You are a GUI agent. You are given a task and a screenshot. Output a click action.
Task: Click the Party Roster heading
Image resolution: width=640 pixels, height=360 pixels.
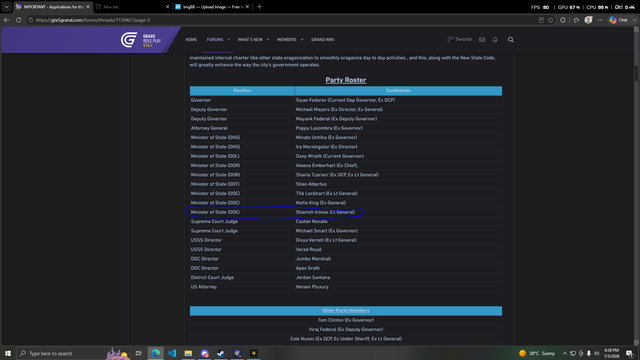(346, 80)
